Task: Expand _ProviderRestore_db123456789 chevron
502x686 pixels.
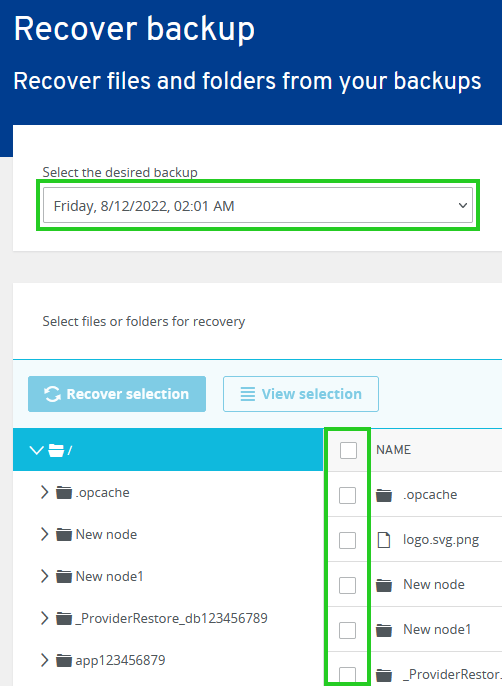Action: click(44, 618)
